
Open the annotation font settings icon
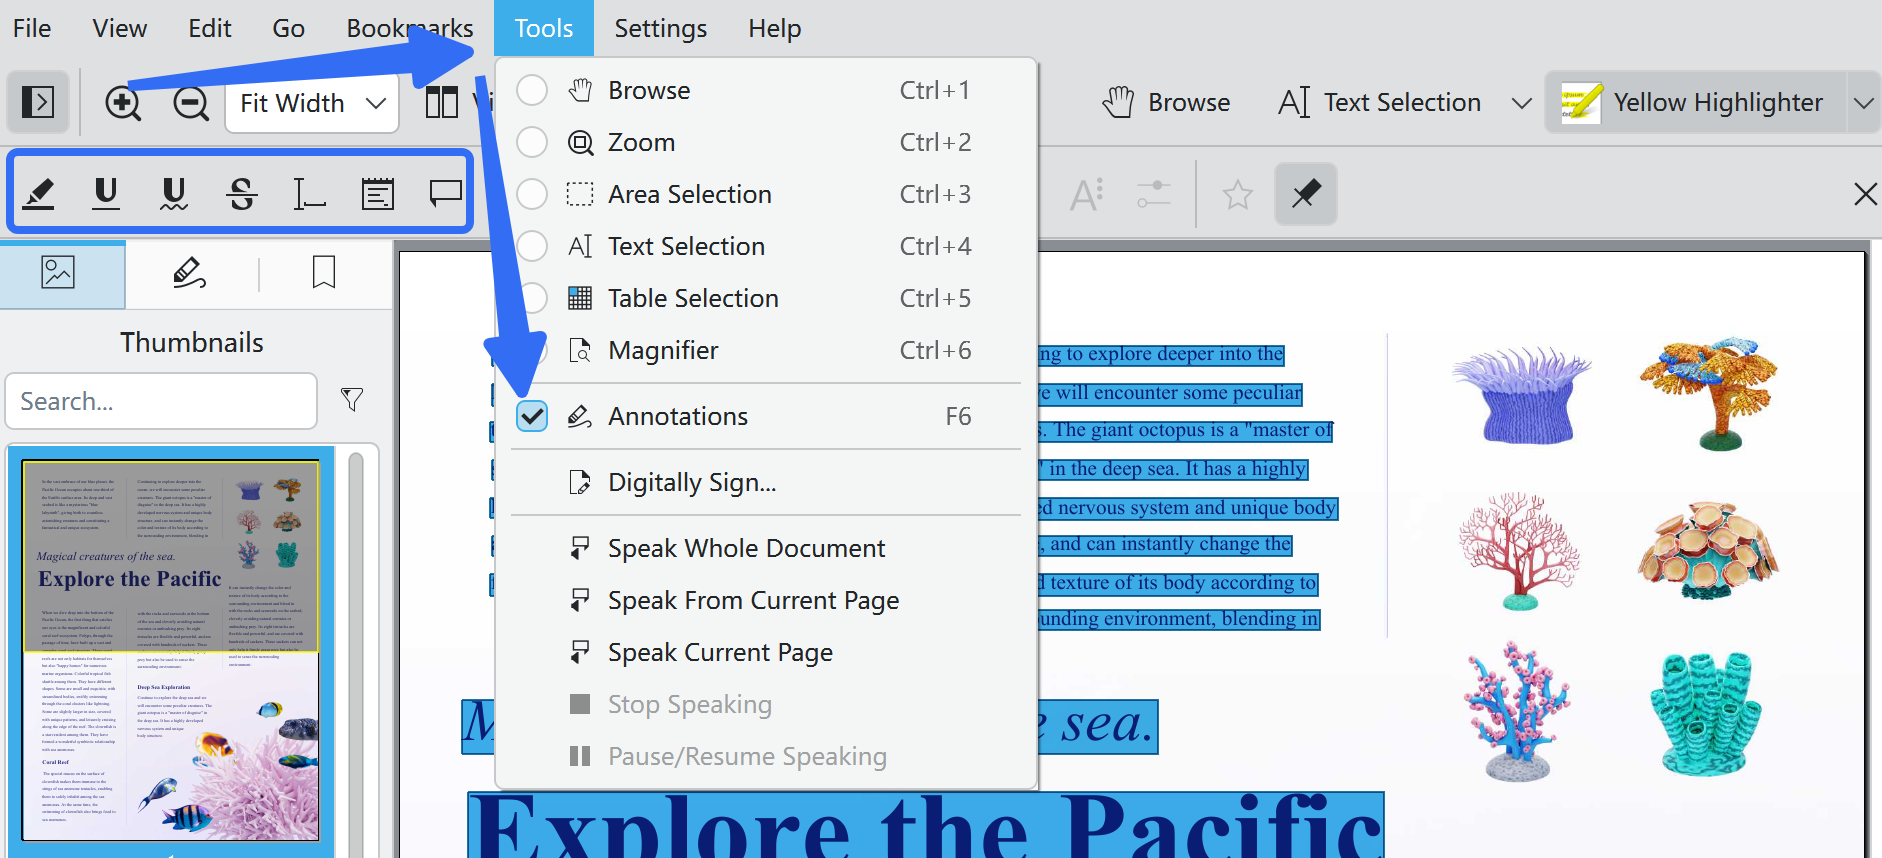pos(1087,194)
